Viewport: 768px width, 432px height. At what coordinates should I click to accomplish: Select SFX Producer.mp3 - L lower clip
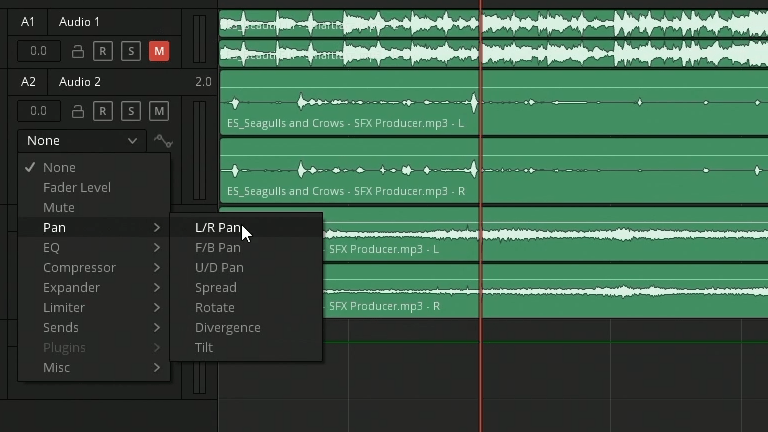[545, 234]
